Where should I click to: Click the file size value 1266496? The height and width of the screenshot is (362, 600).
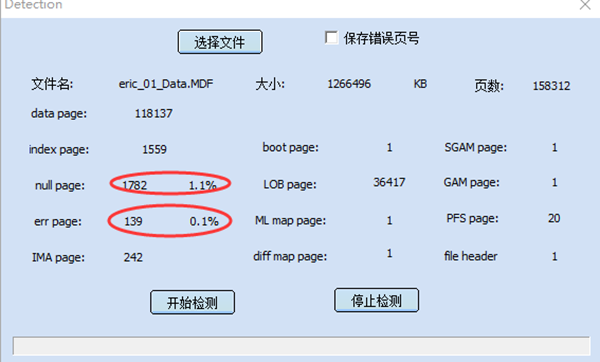pyautogui.click(x=349, y=84)
